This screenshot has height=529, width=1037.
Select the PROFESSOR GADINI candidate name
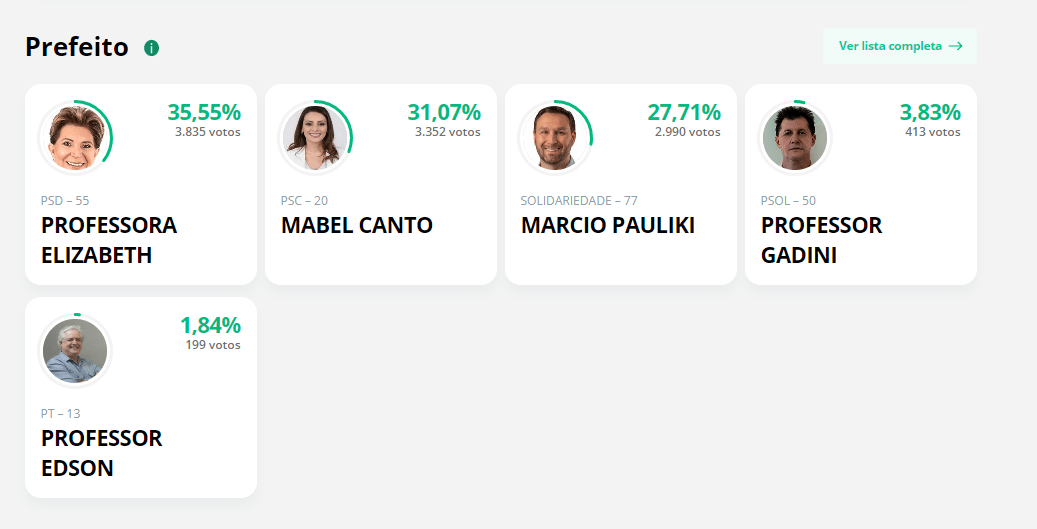(x=821, y=240)
